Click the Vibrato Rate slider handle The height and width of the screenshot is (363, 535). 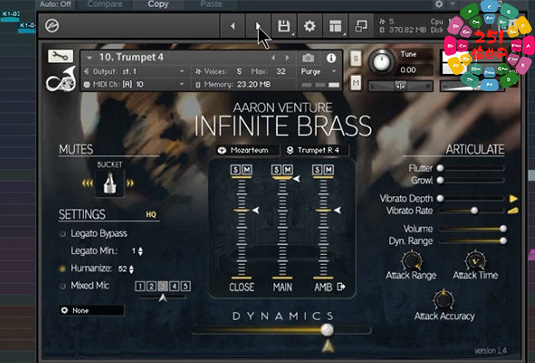click(x=474, y=210)
